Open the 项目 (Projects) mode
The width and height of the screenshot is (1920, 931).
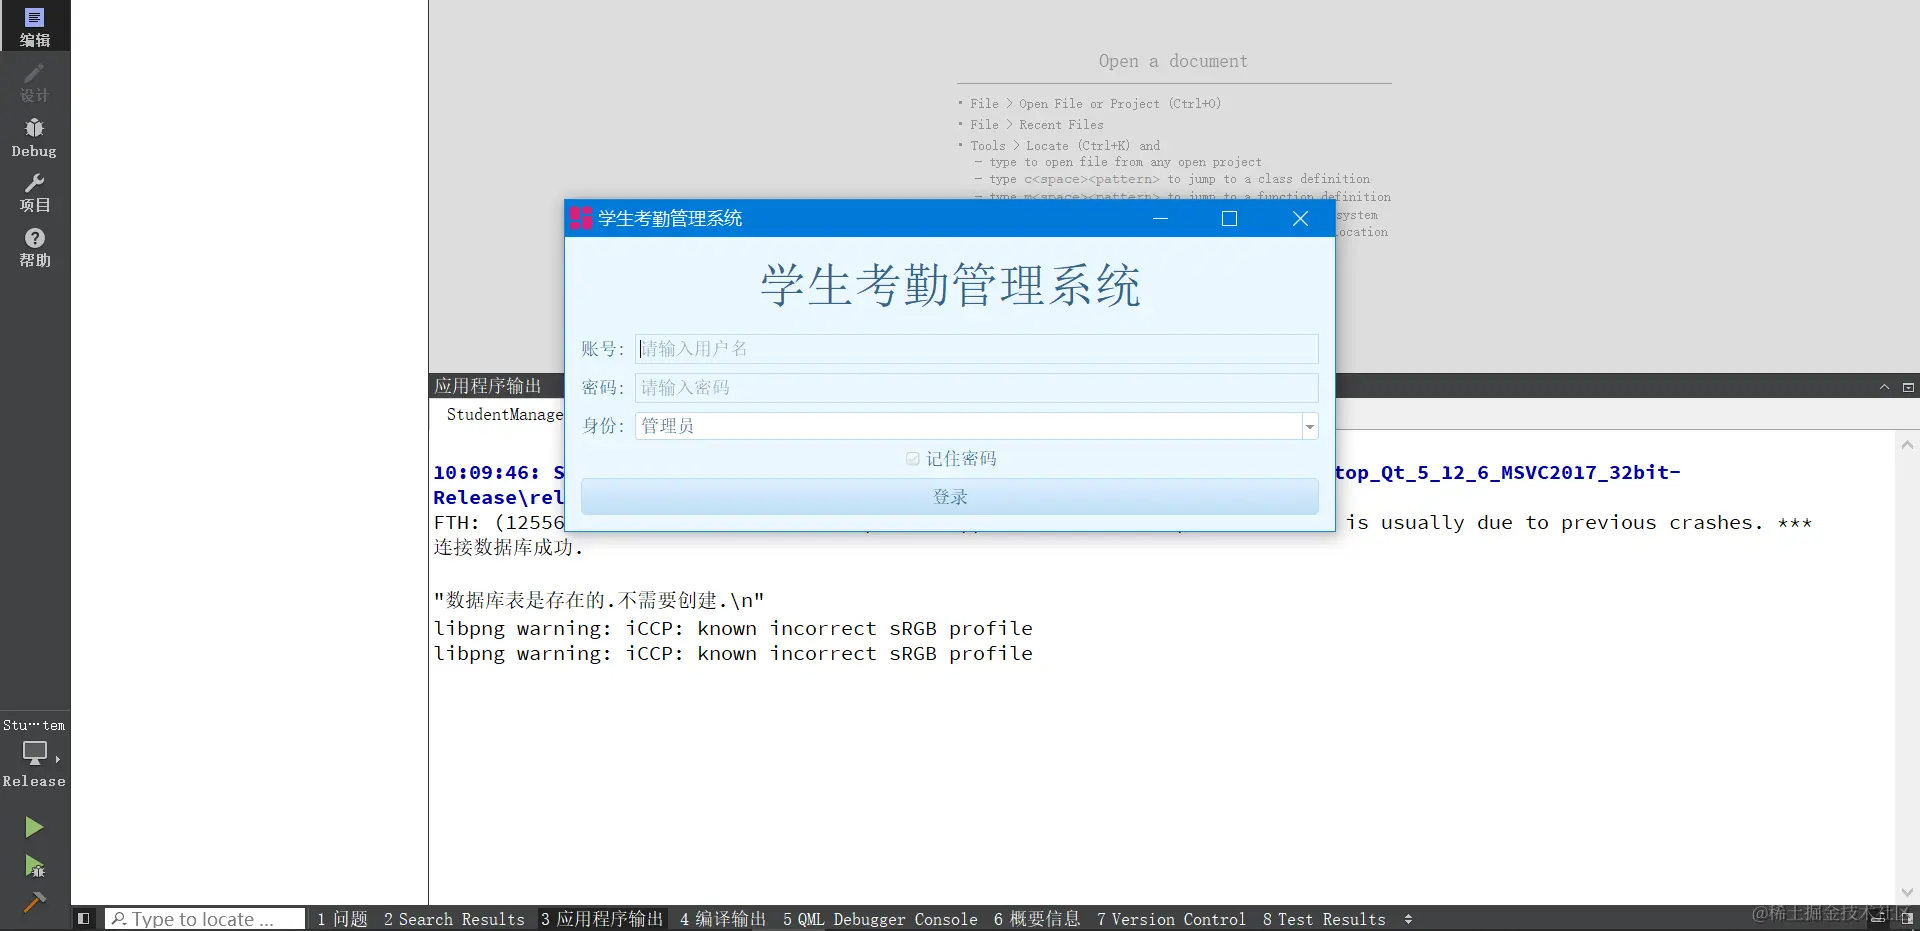[x=35, y=192]
